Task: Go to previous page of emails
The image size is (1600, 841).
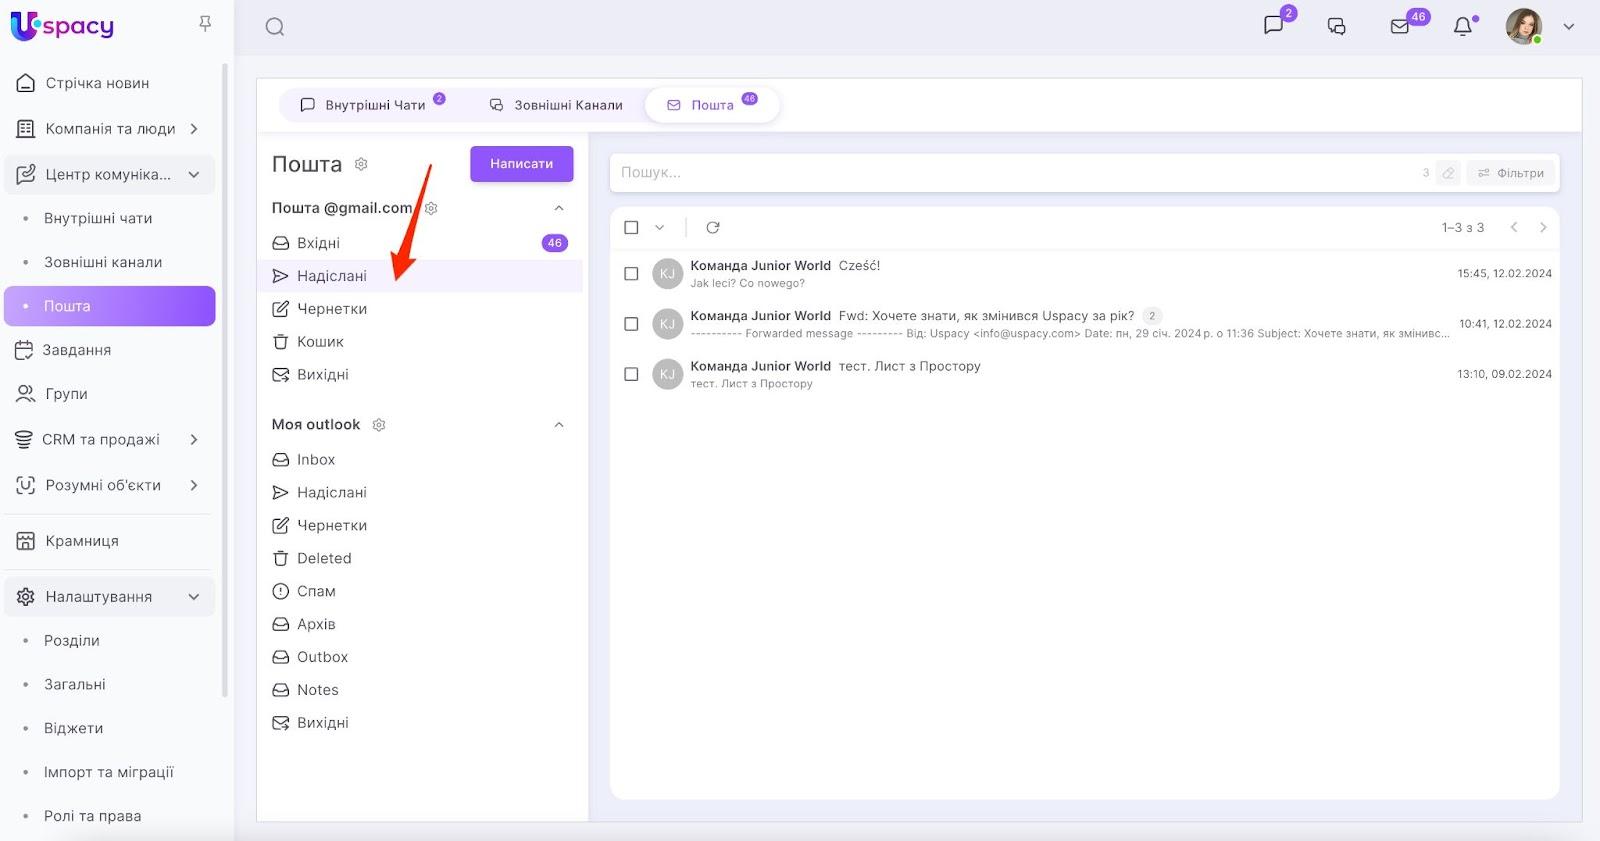Action: coord(1514,228)
